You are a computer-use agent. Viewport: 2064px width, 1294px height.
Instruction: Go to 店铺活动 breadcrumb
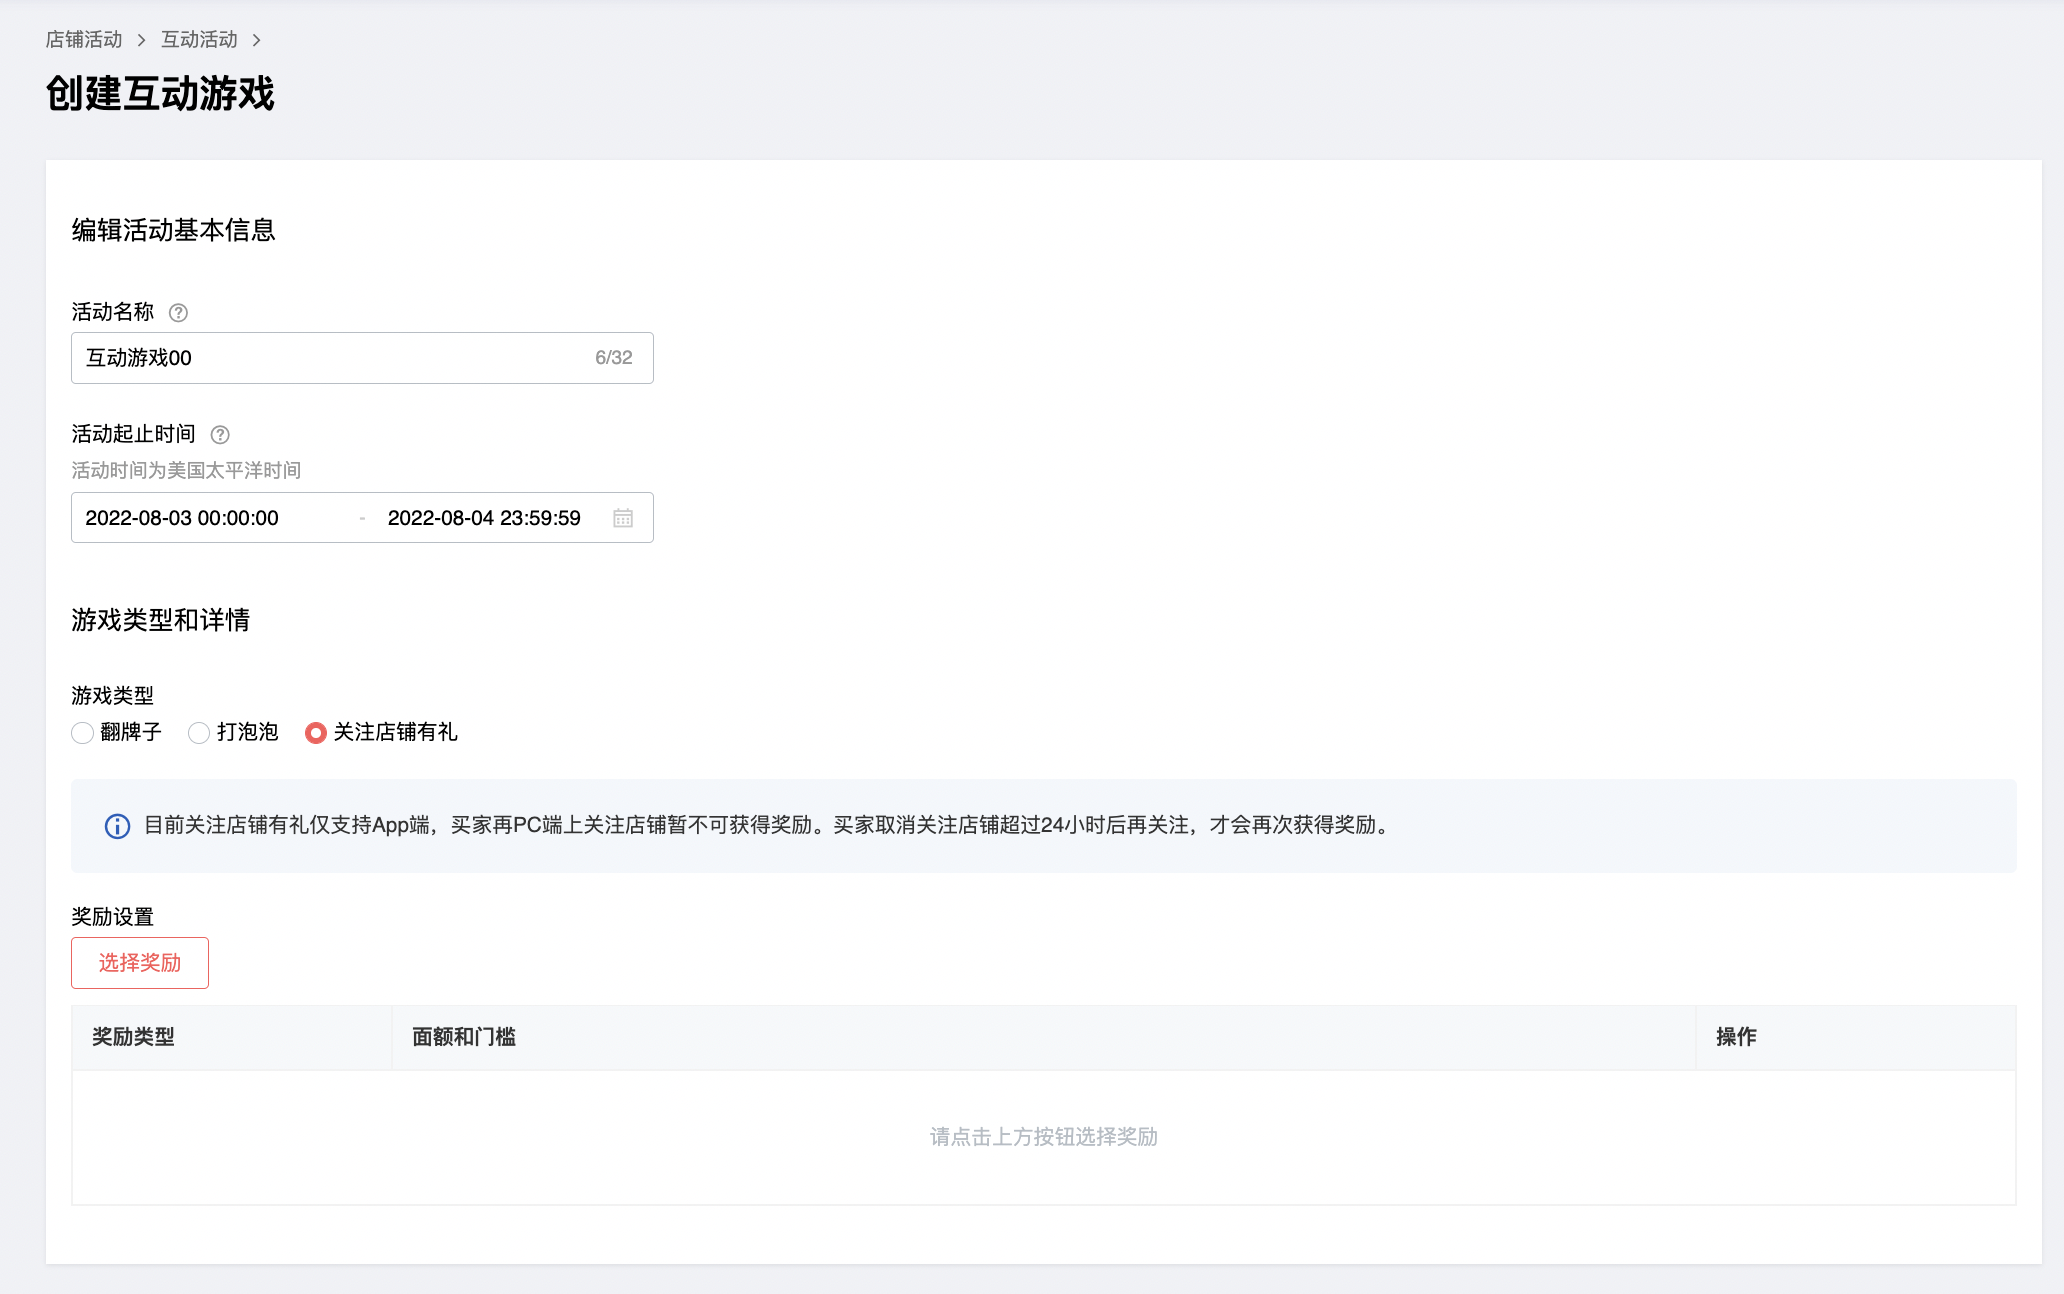(84, 40)
